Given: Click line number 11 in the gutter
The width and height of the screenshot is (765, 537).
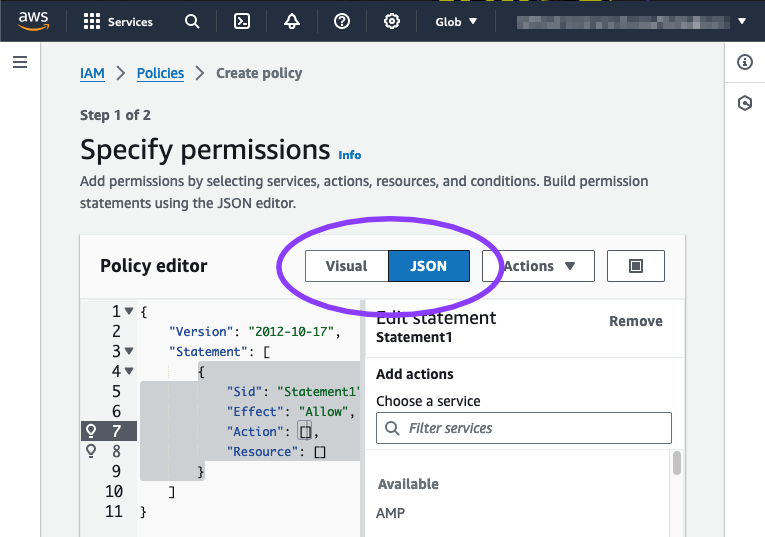Looking at the screenshot, I should click(114, 511).
